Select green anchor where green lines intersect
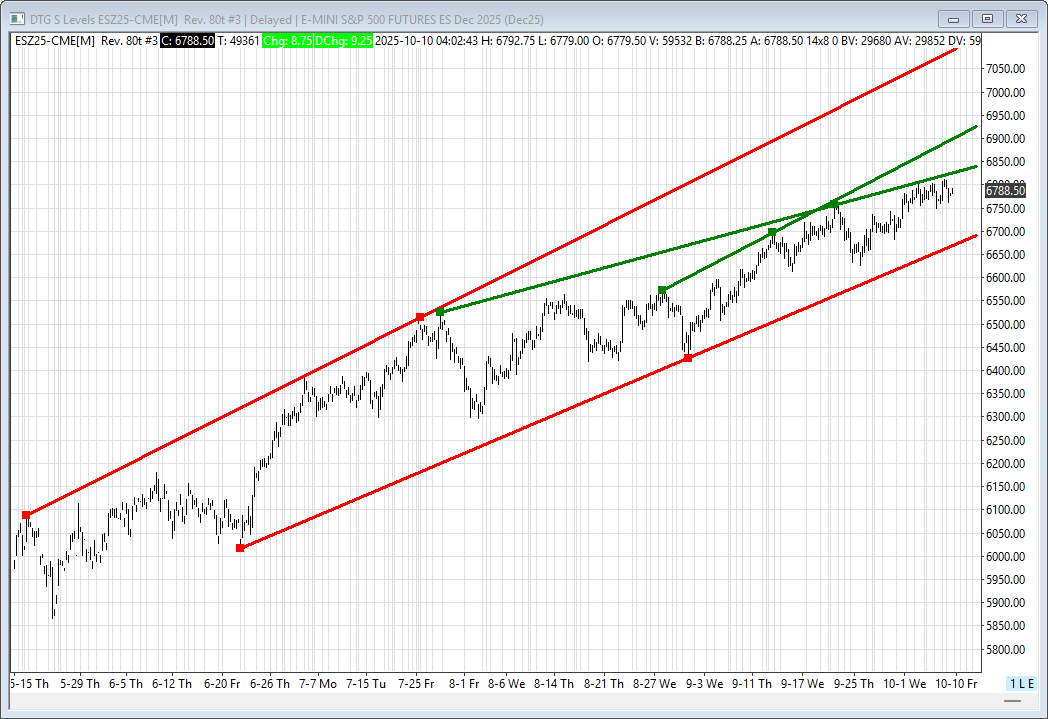Image resolution: width=1048 pixels, height=719 pixels. pos(833,204)
